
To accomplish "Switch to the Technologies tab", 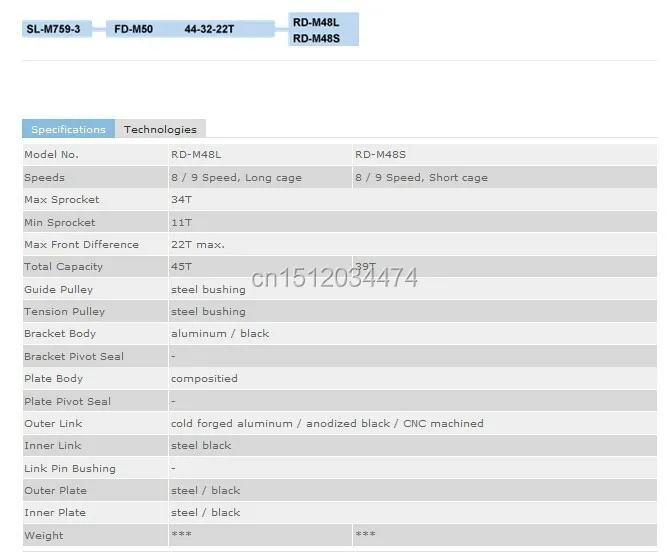I will [160, 129].
